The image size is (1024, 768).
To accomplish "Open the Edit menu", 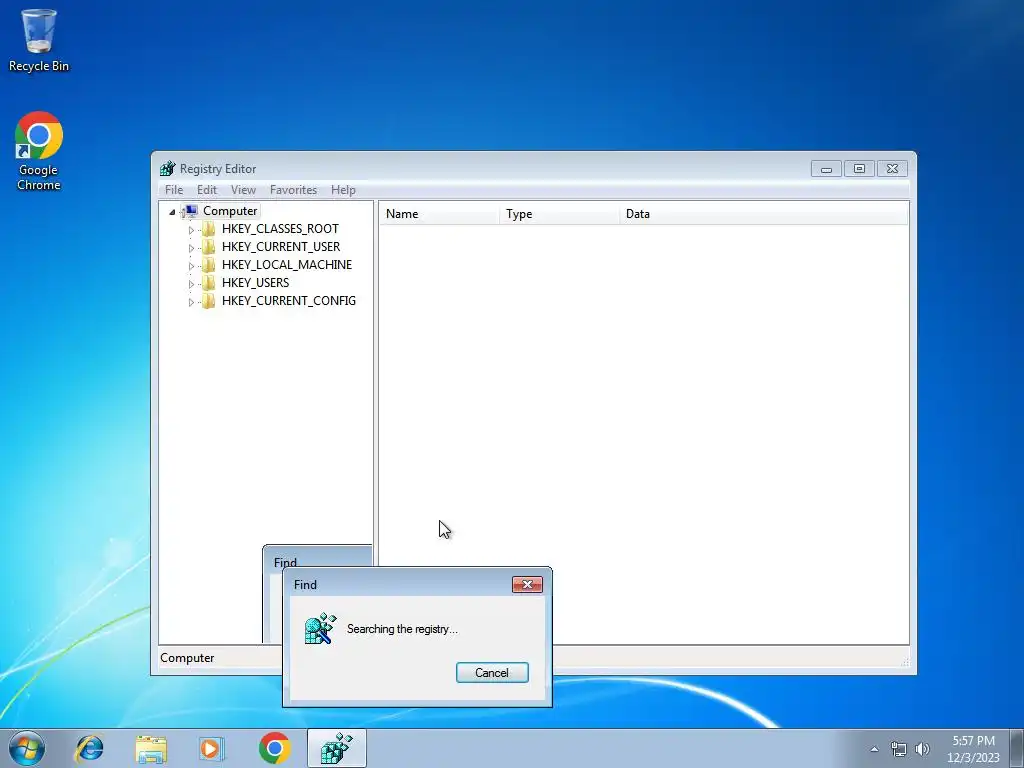I will point(206,189).
